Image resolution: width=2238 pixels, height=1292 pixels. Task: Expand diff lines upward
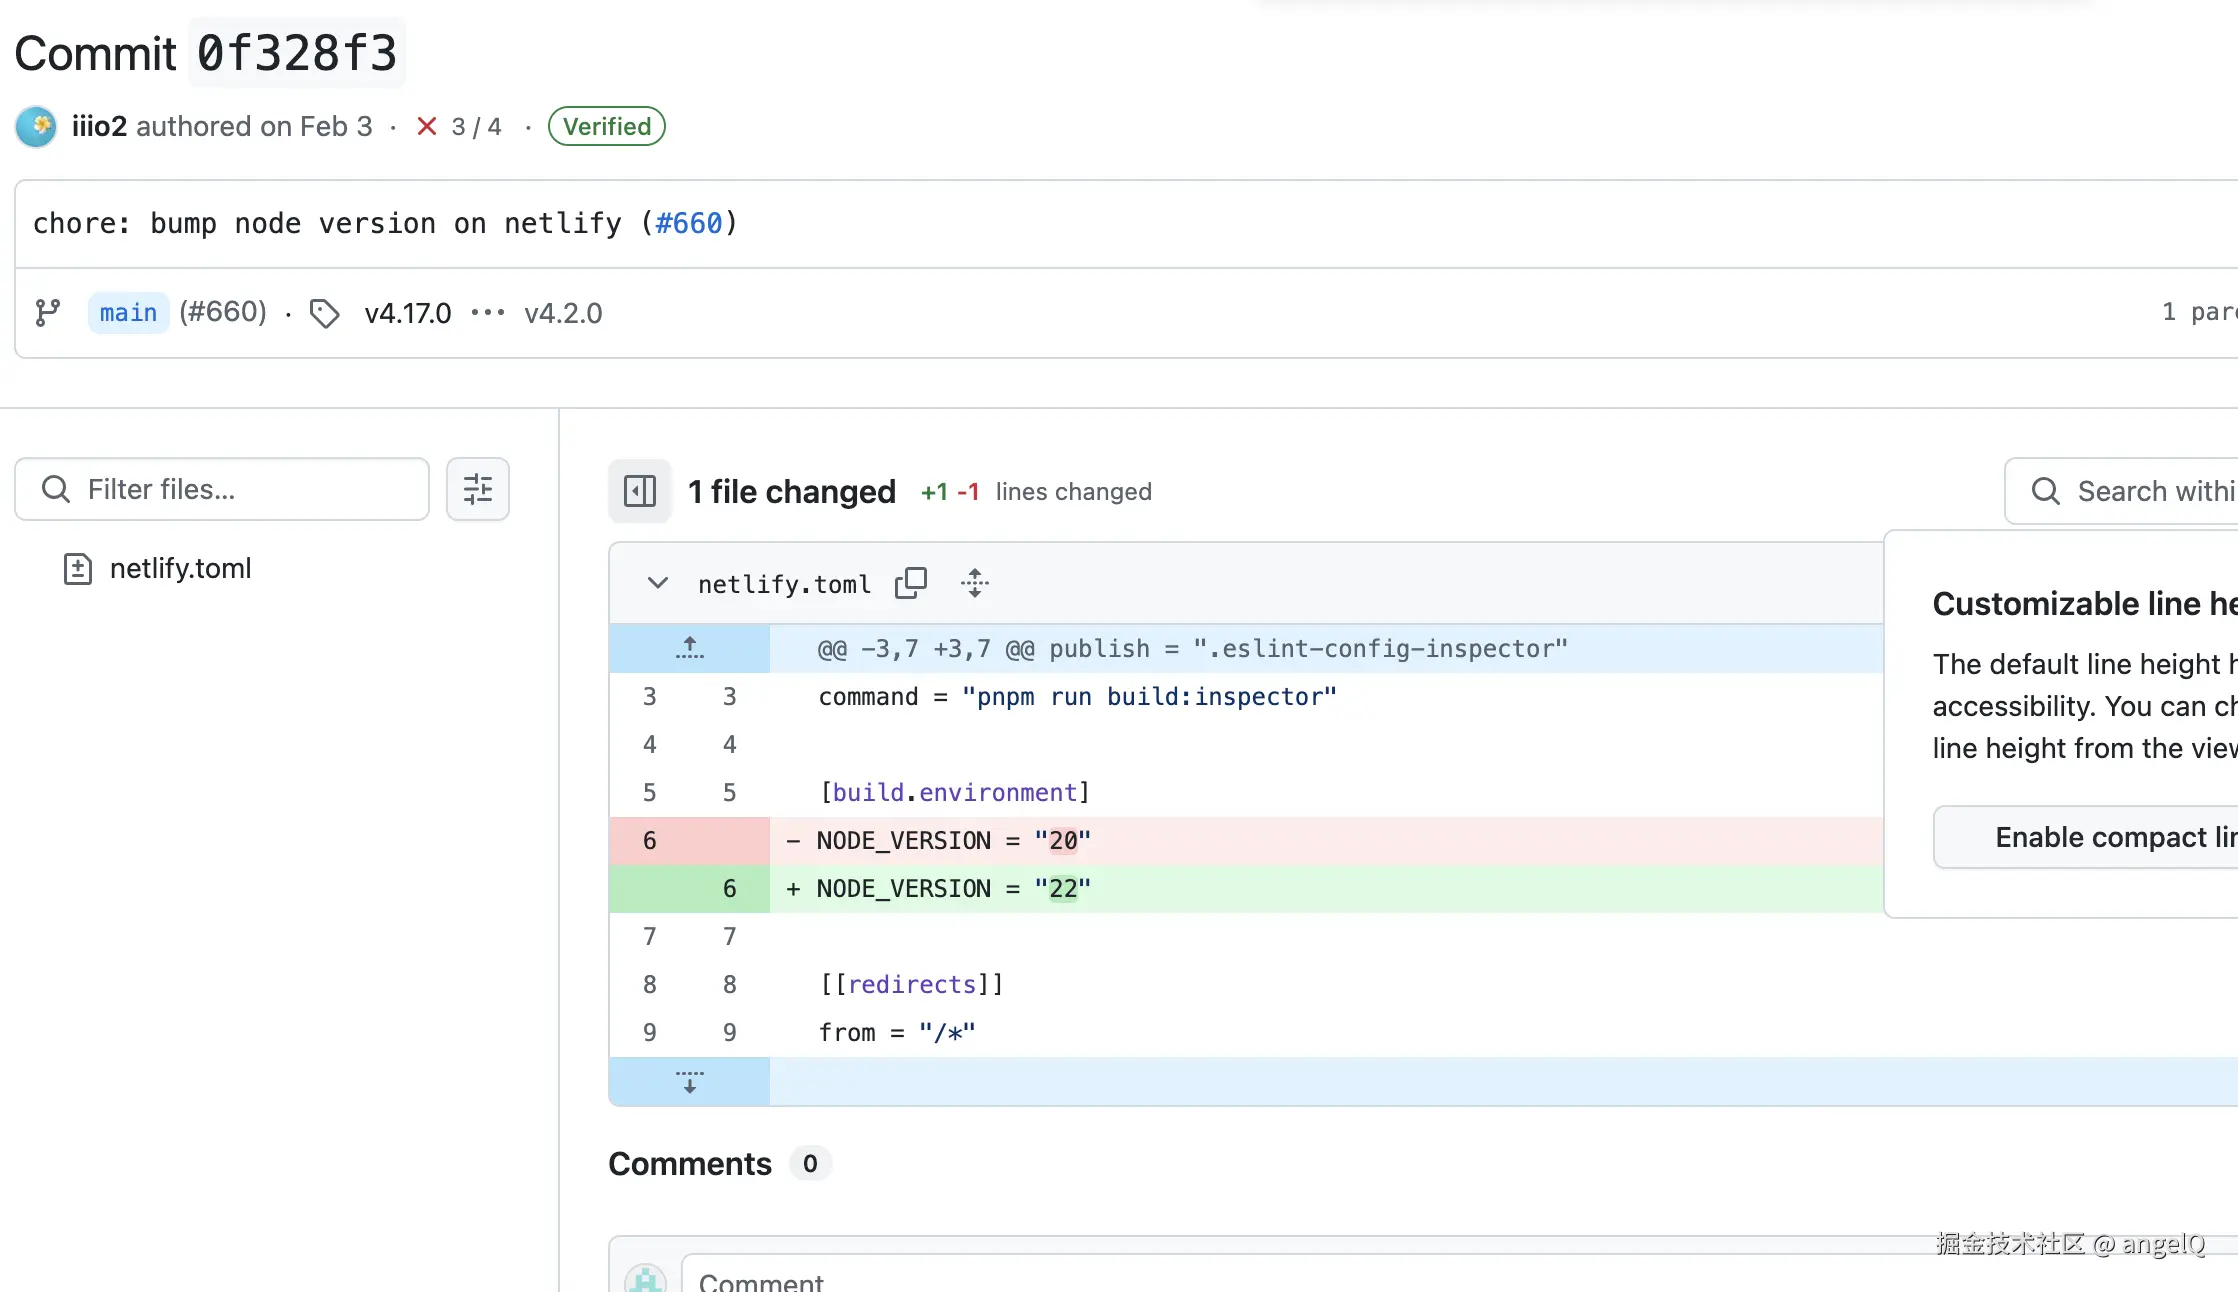[689, 648]
